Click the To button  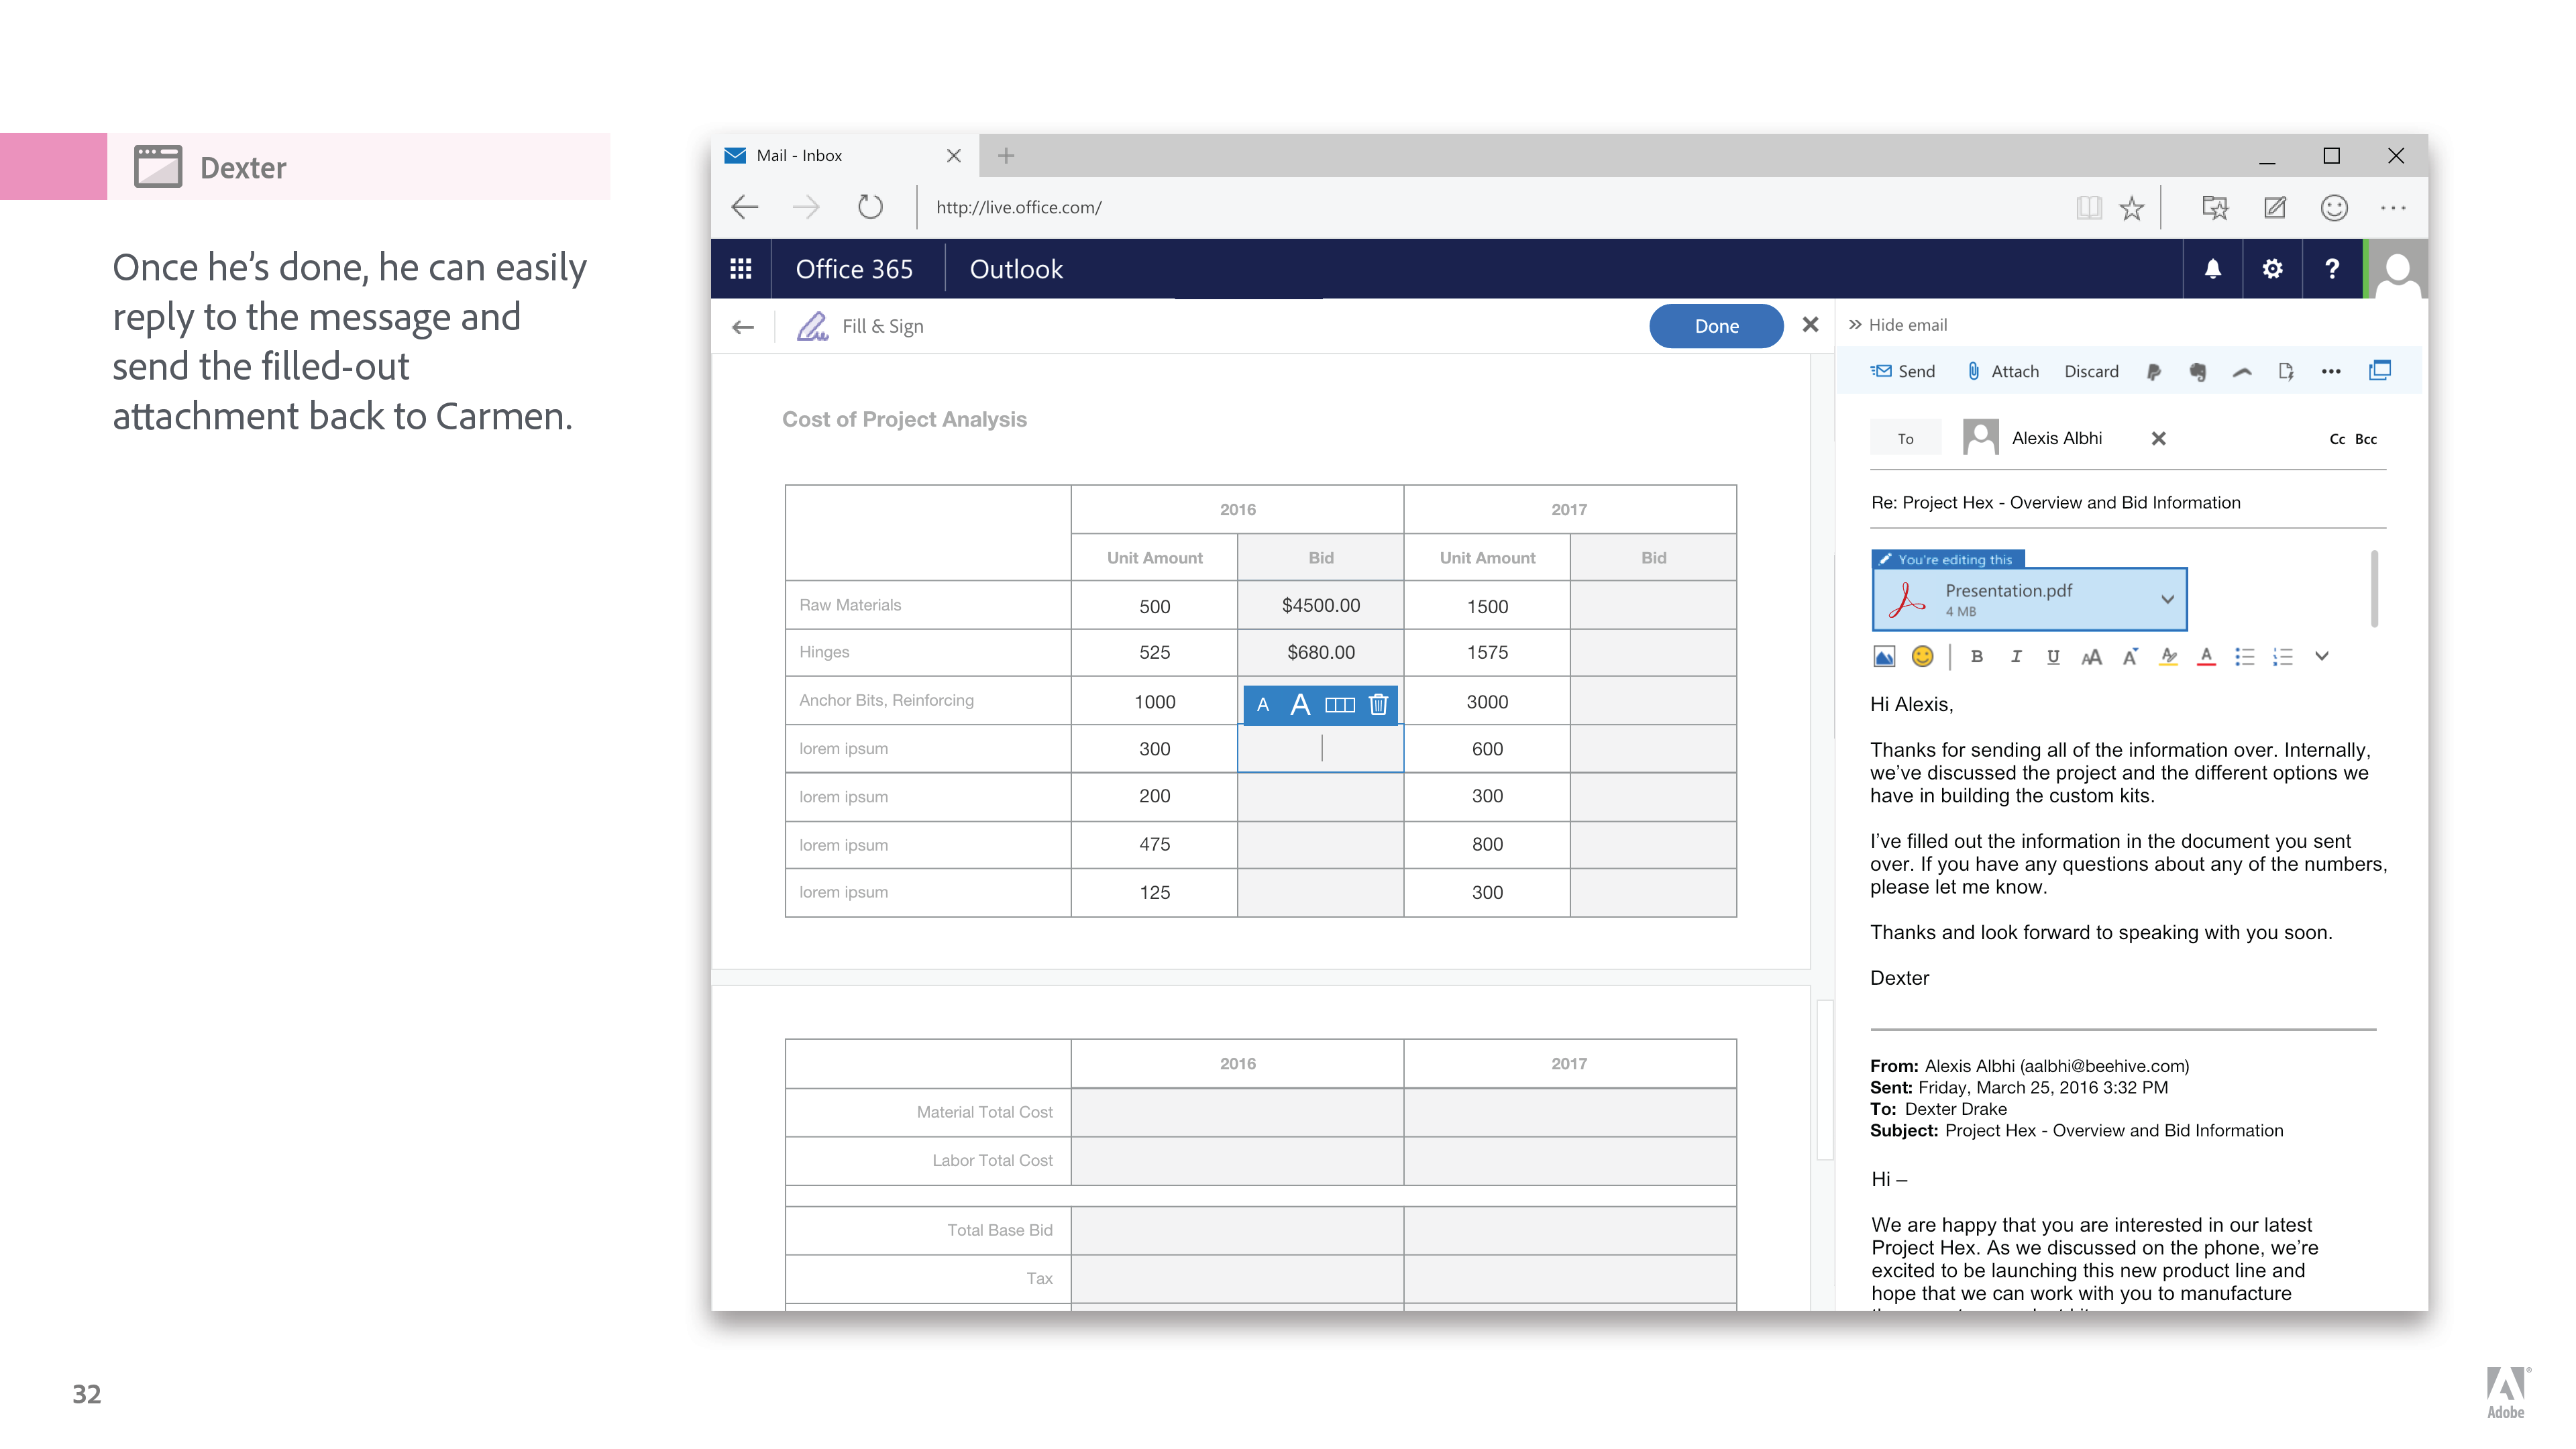coord(1906,438)
